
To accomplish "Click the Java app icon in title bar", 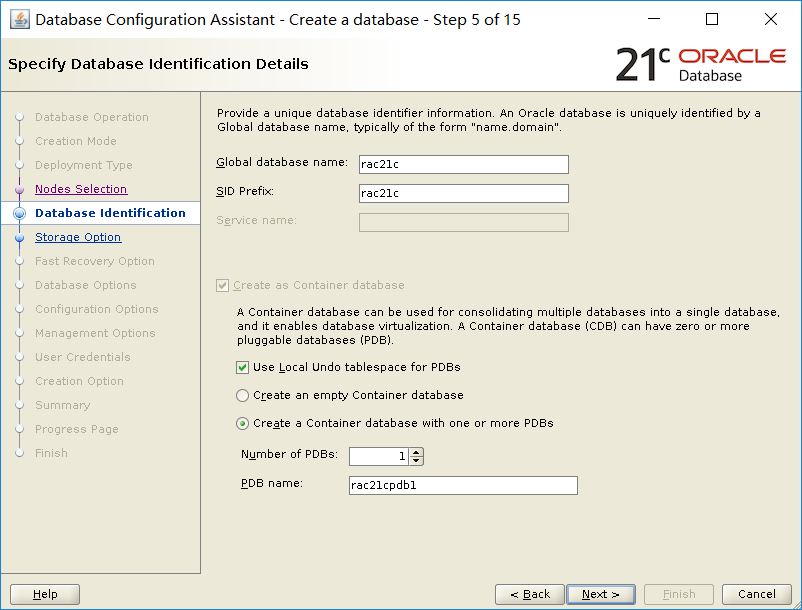I will click(x=19, y=19).
